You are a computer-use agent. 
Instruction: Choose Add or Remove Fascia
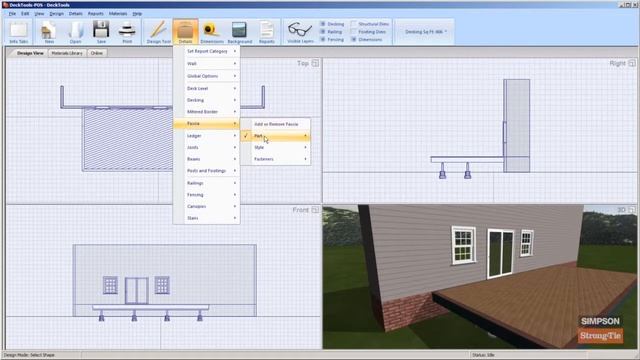click(x=276, y=124)
